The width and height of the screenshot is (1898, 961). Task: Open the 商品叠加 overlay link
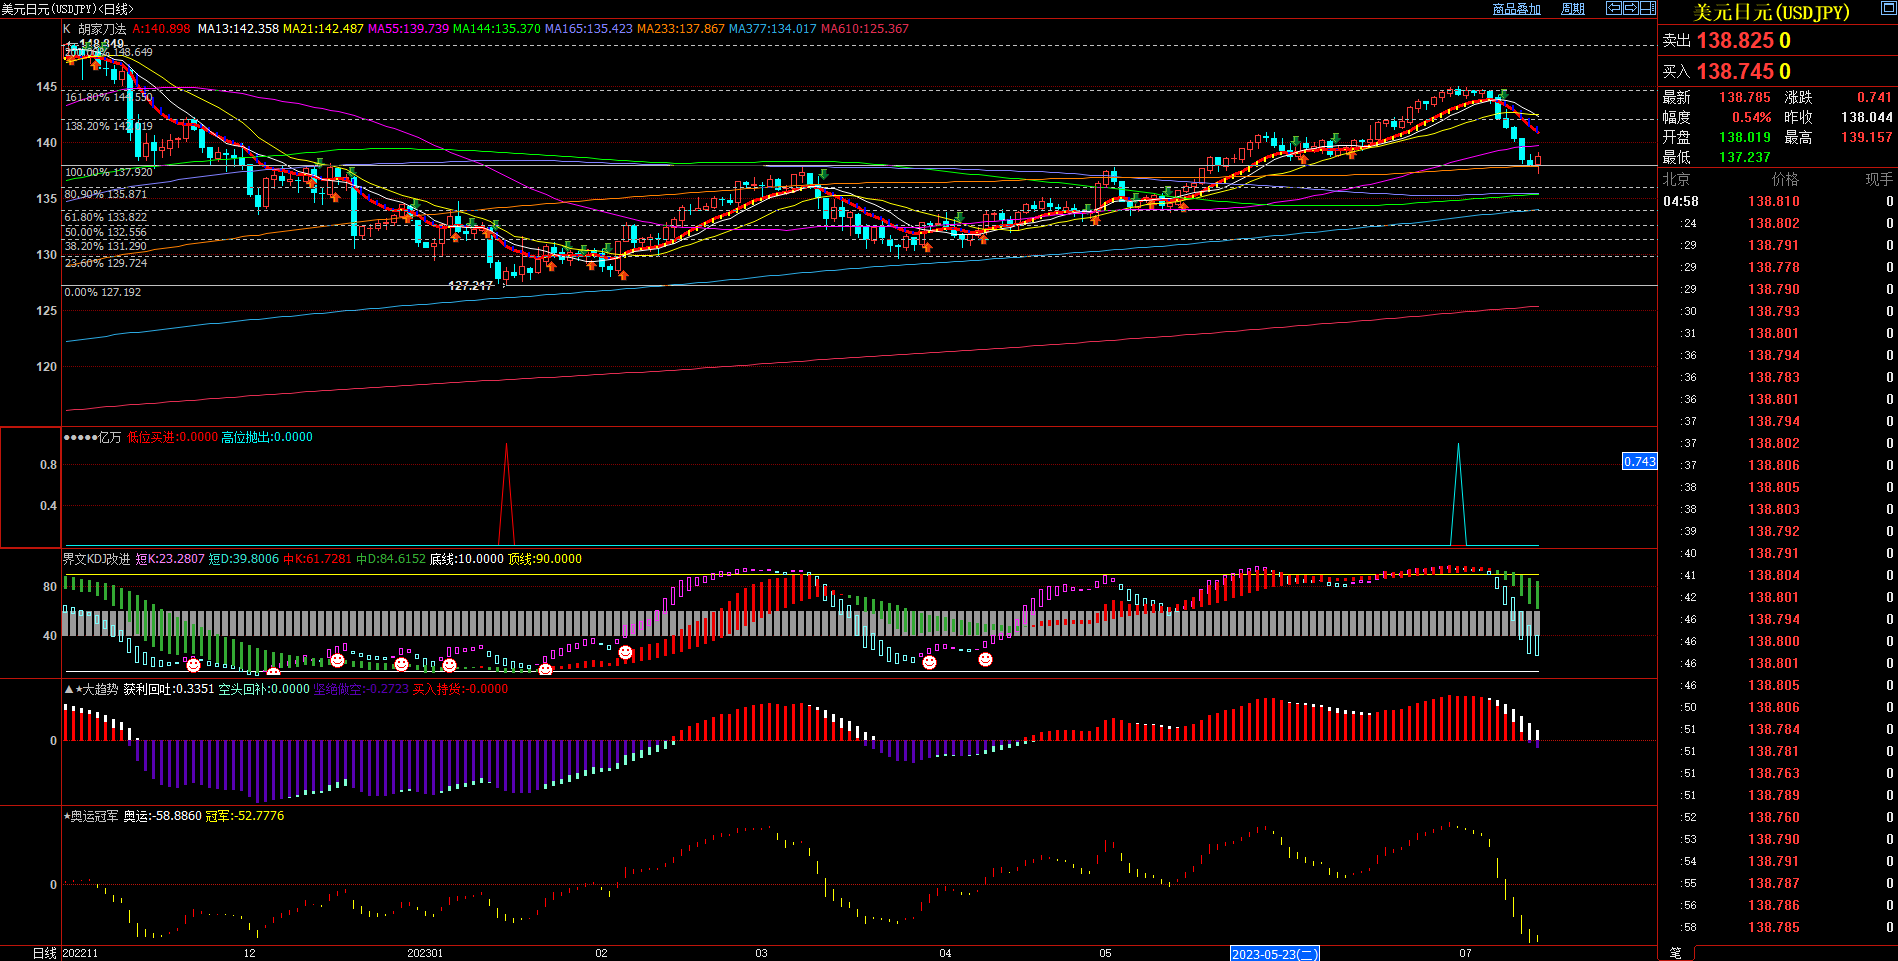click(1516, 9)
